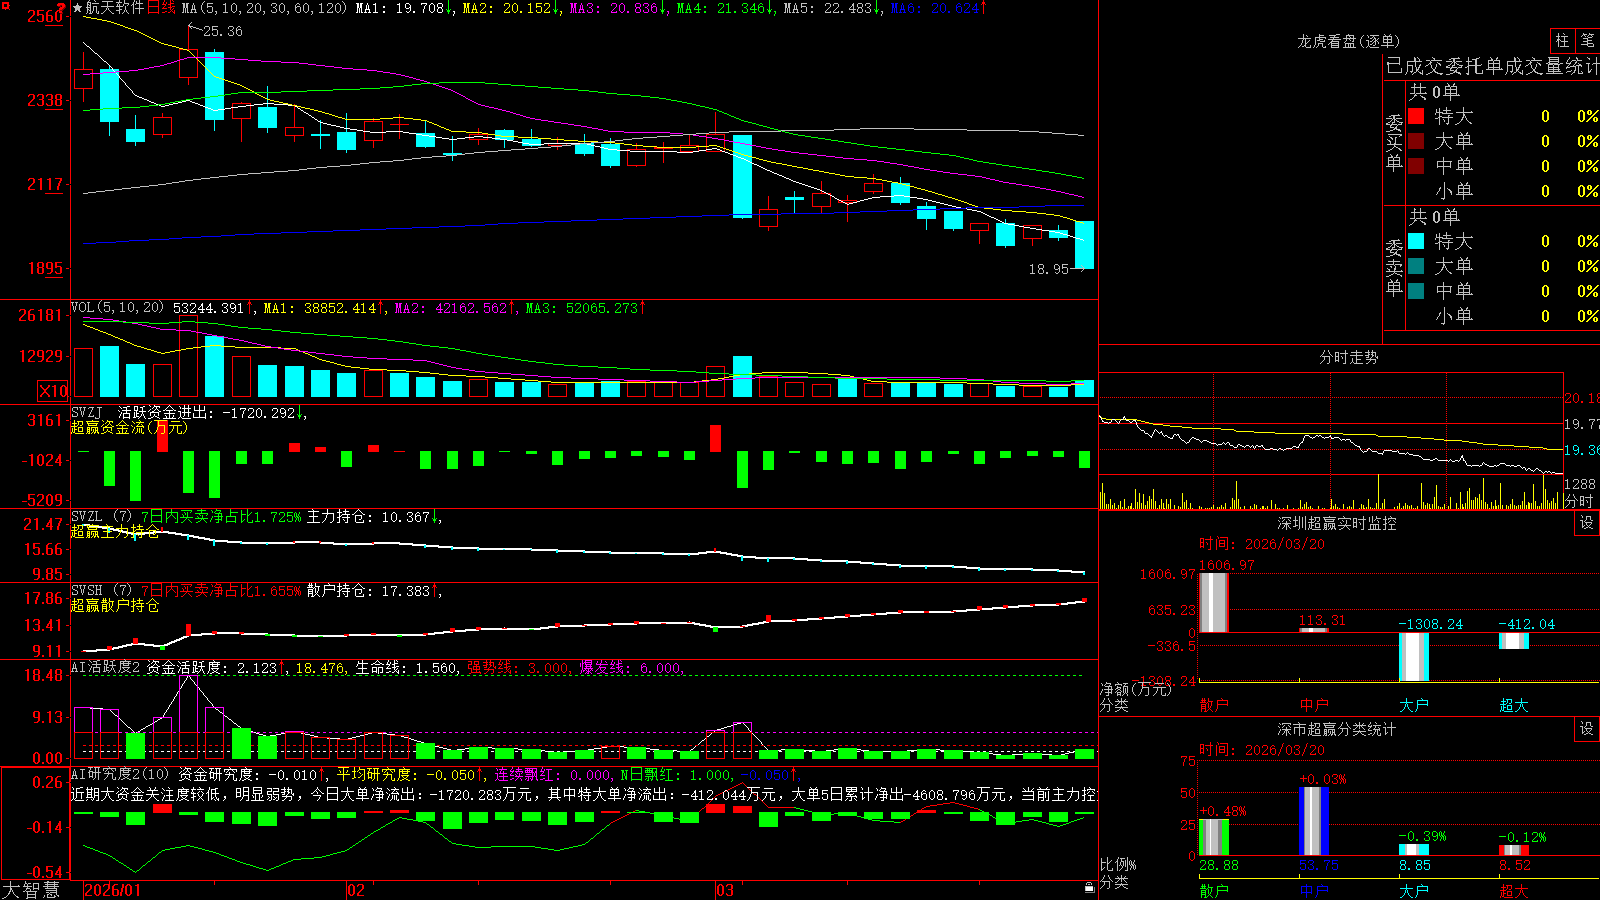The width and height of the screenshot is (1600, 900).
Task: Select the teal 中单 sell swatch
Action: tap(1416, 290)
